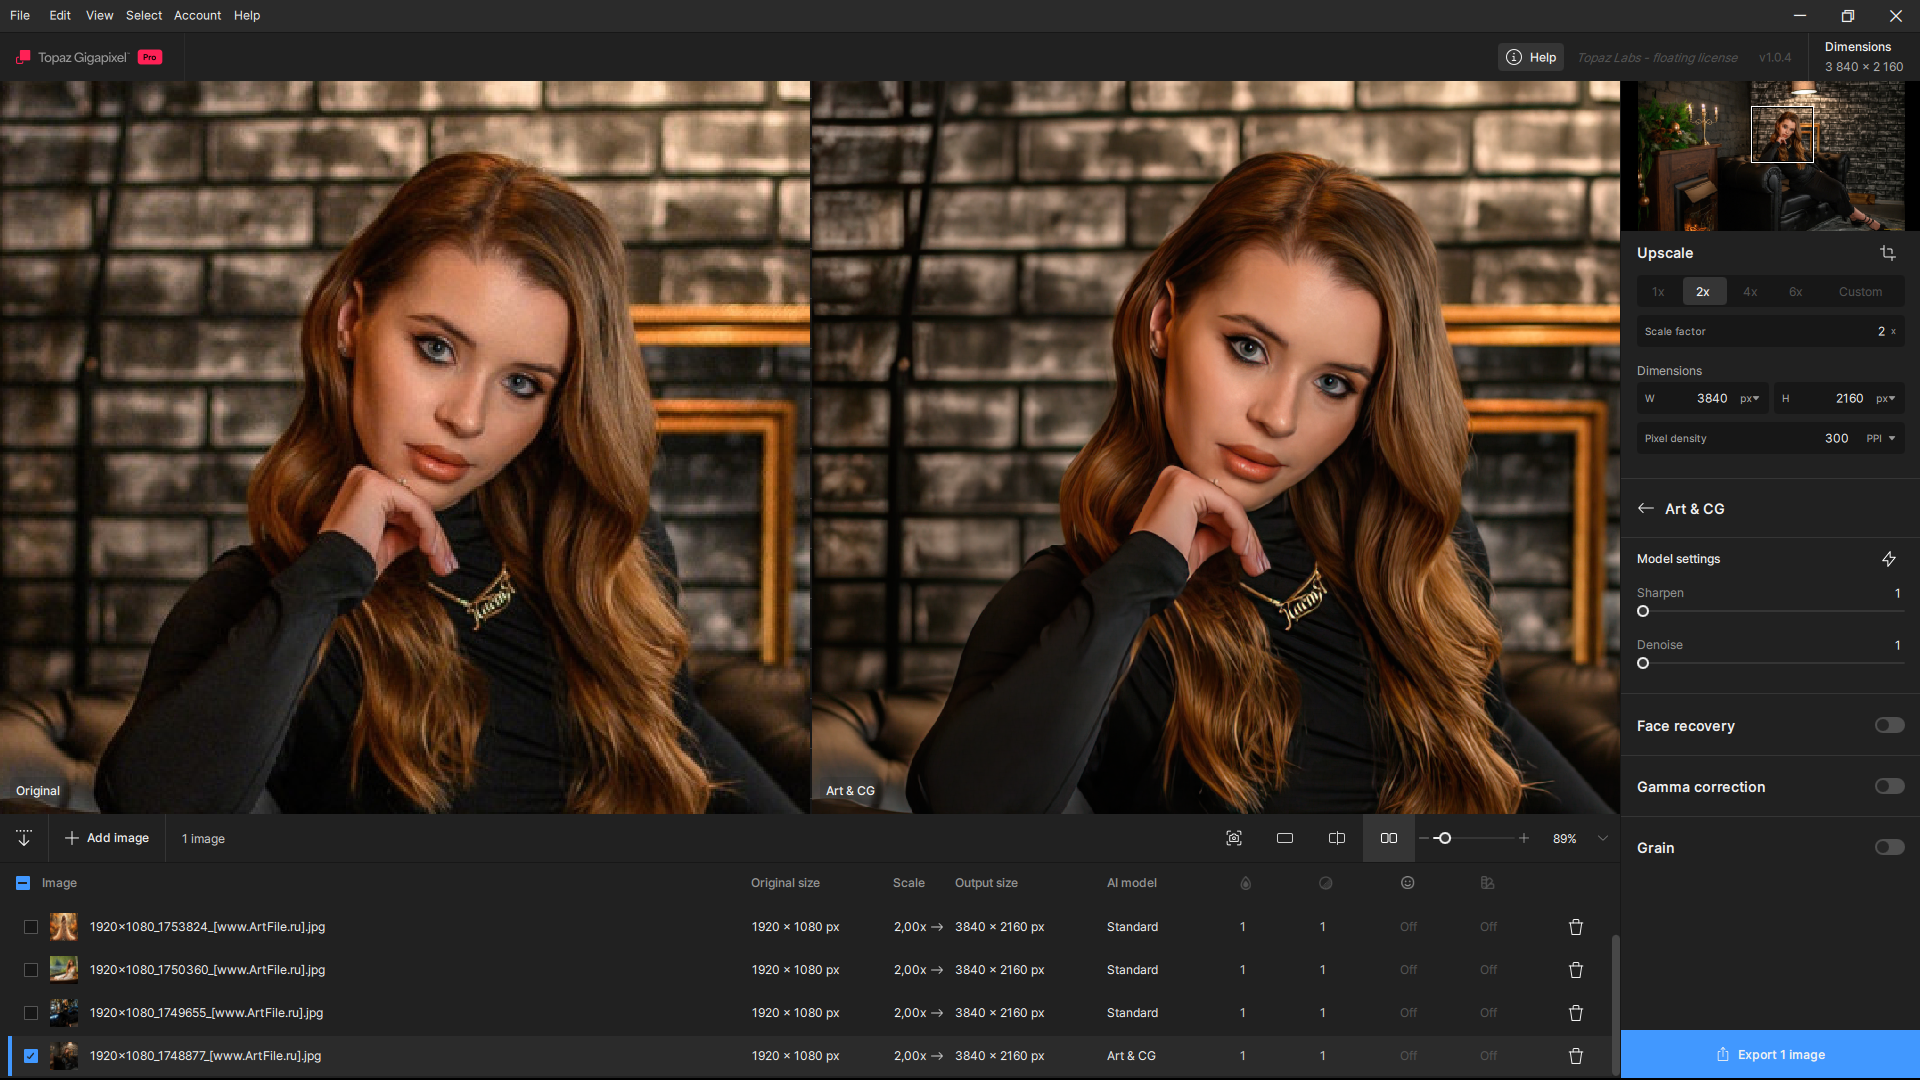Go back using the Art & CG arrow
1920x1080 pixels.
coord(1645,508)
